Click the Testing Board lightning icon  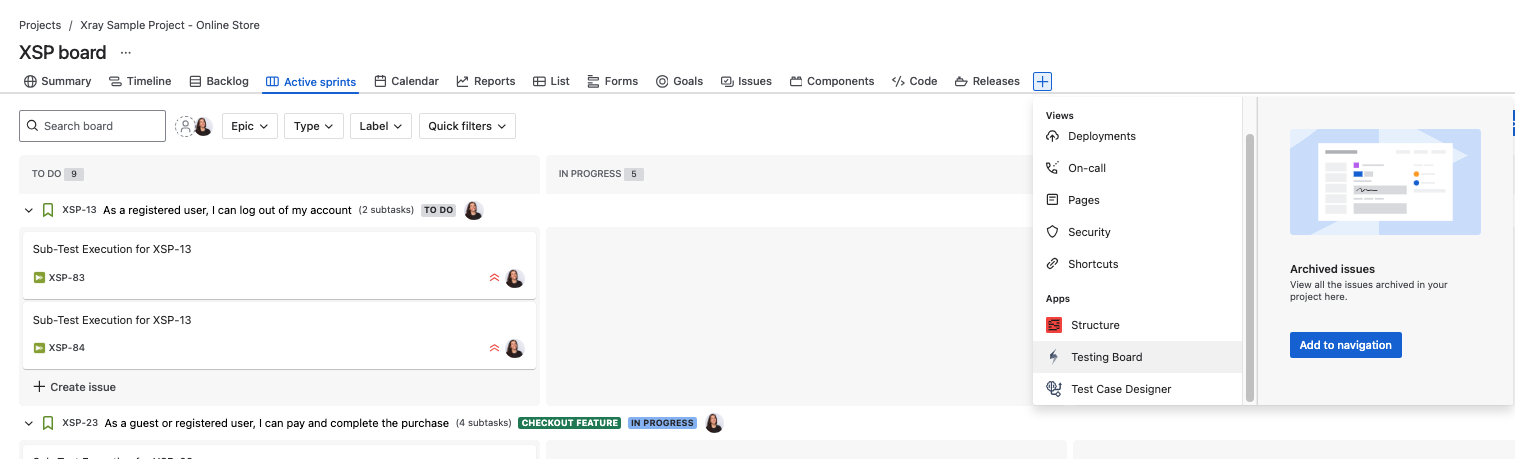click(1053, 357)
